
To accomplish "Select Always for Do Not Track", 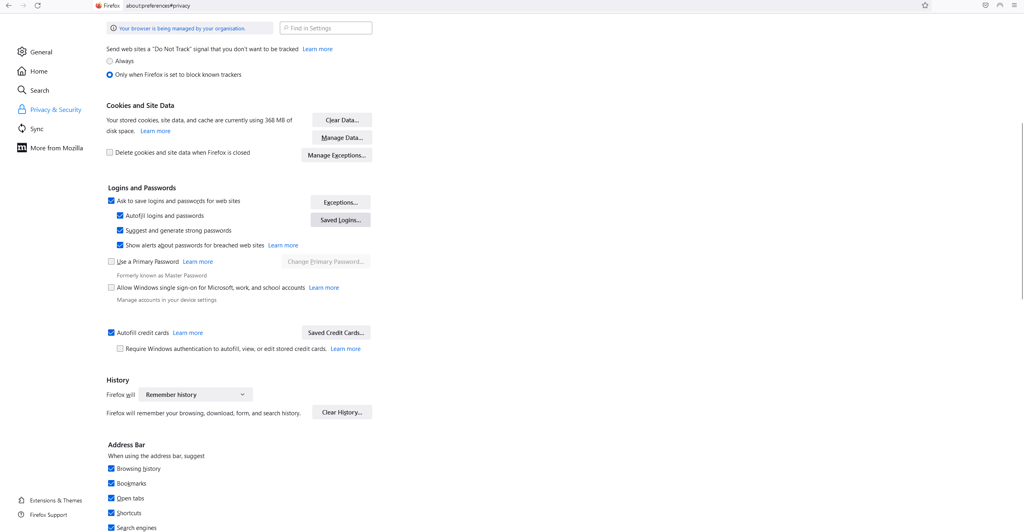I will pos(110,61).
